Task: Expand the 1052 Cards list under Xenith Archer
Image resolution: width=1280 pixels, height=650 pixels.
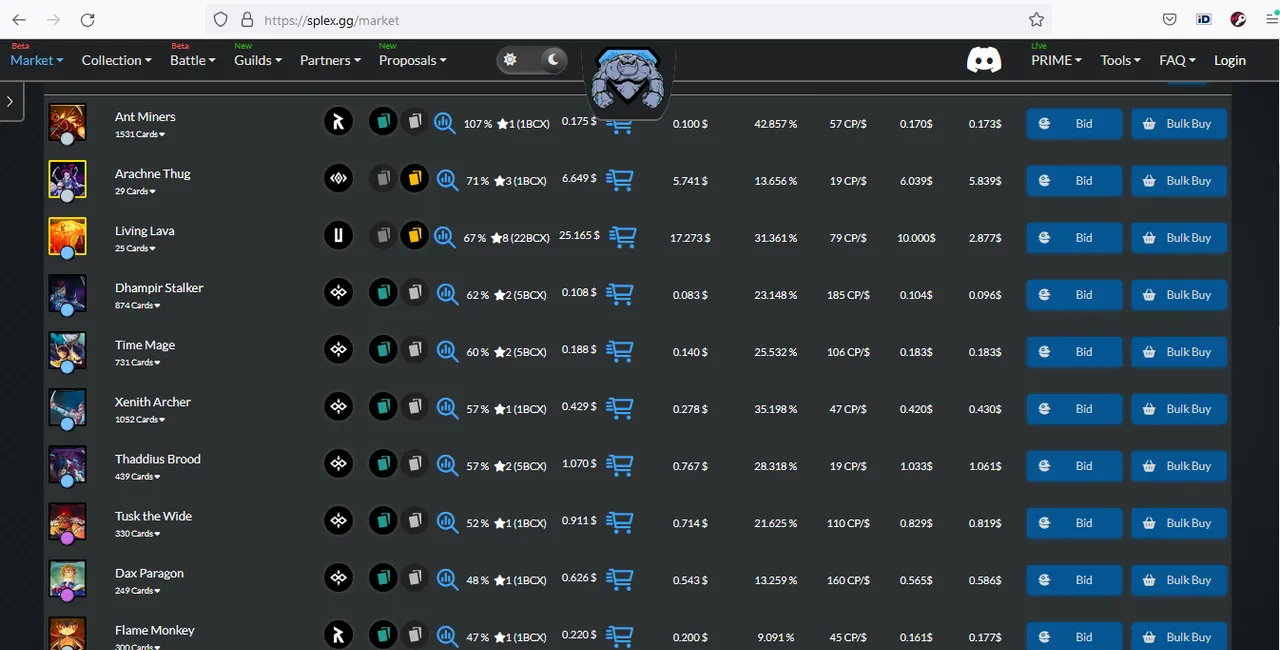Action: (140, 419)
